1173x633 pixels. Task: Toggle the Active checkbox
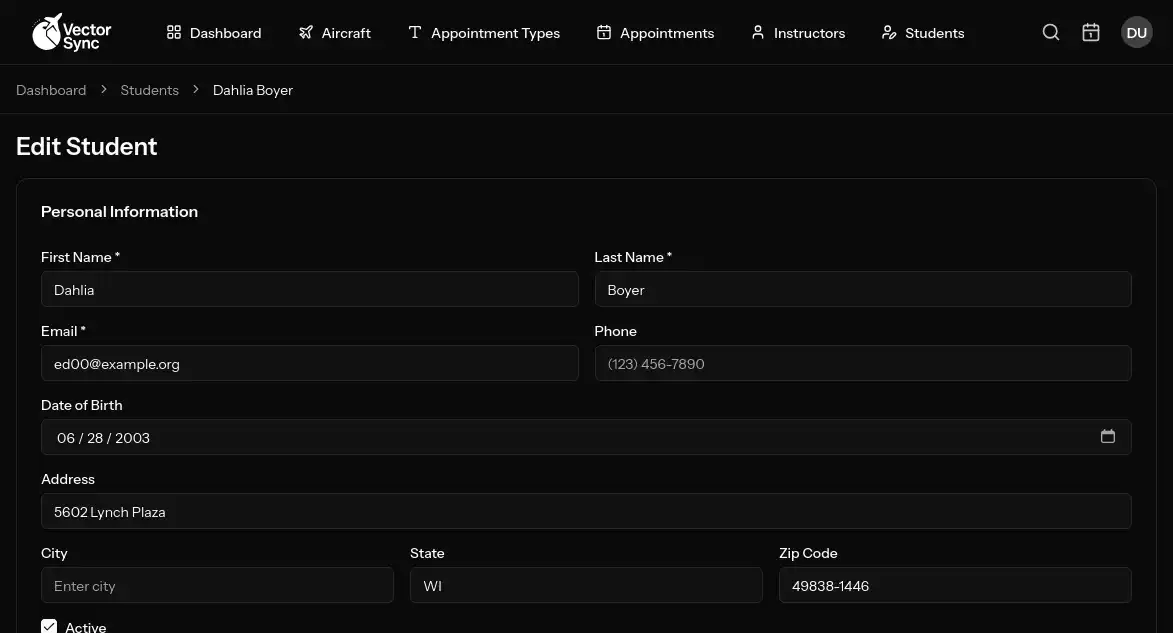[49, 626]
